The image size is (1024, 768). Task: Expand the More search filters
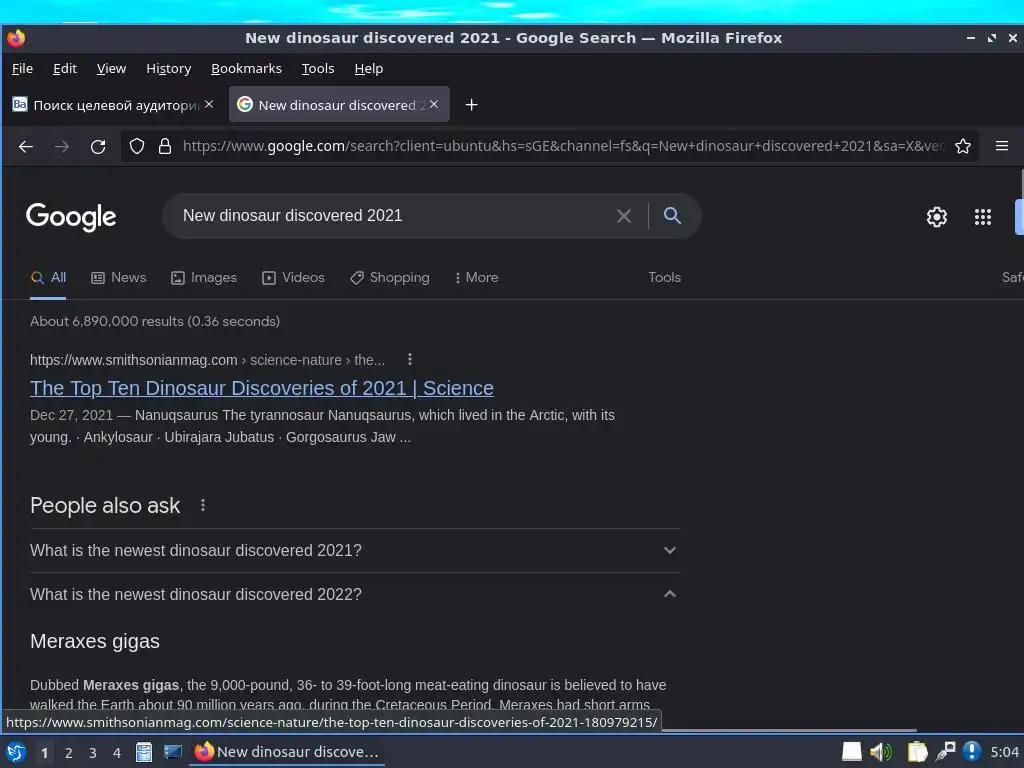coord(477,278)
